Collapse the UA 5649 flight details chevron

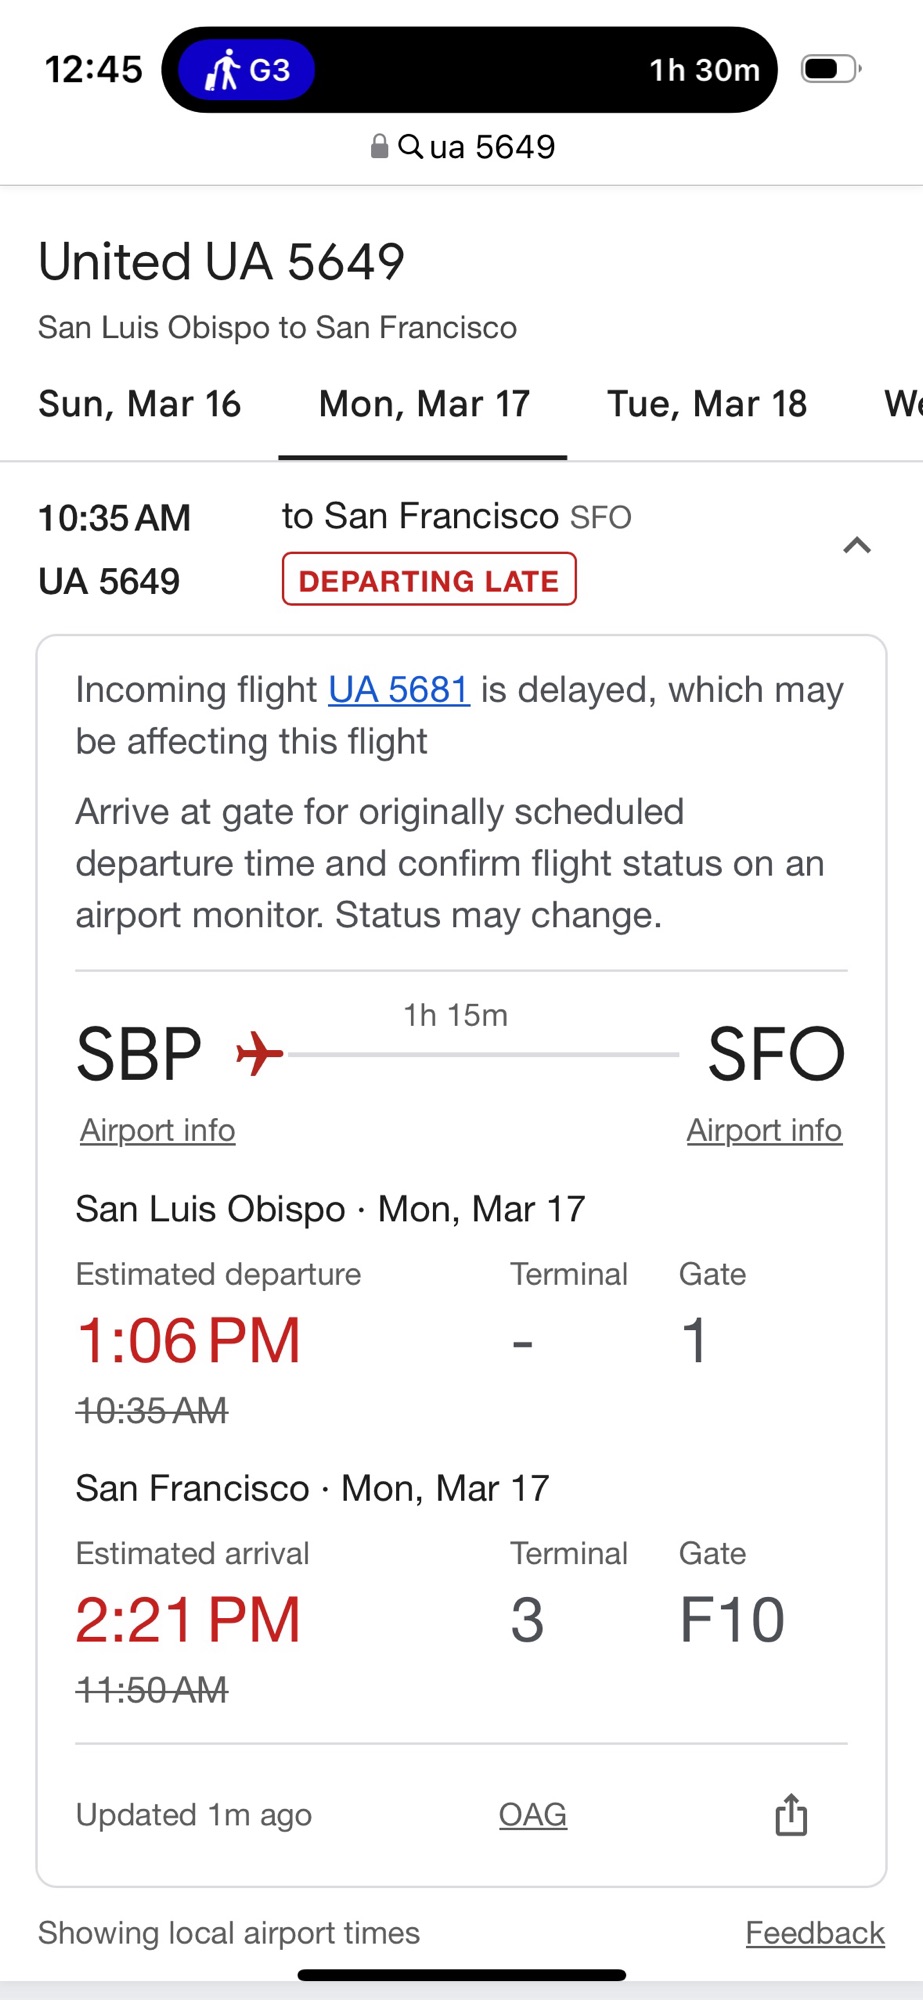click(x=857, y=545)
